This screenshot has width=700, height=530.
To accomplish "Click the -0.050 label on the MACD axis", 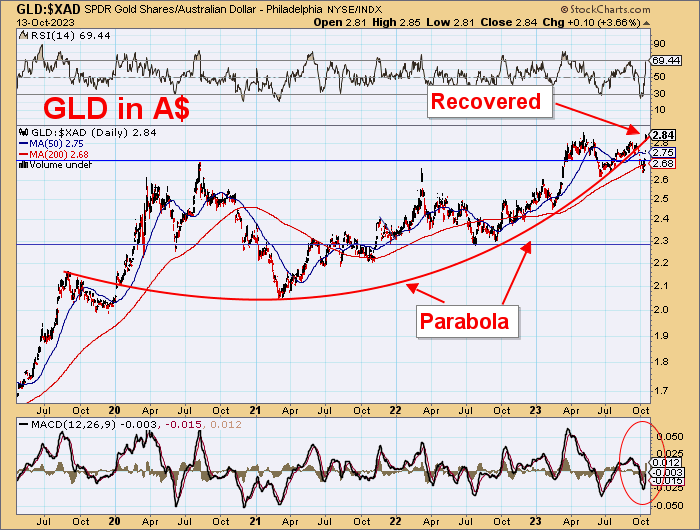I will (668, 506).
